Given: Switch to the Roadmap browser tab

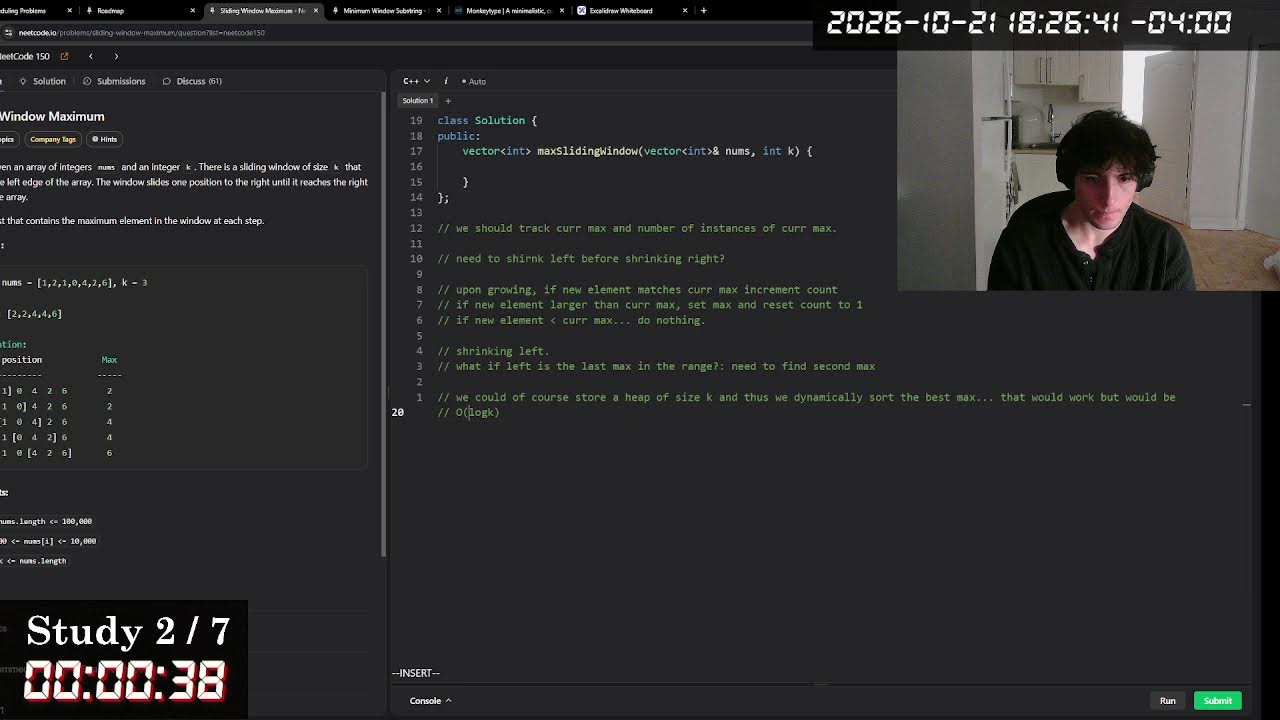Looking at the screenshot, I should pyautogui.click(x=110, y=11).
